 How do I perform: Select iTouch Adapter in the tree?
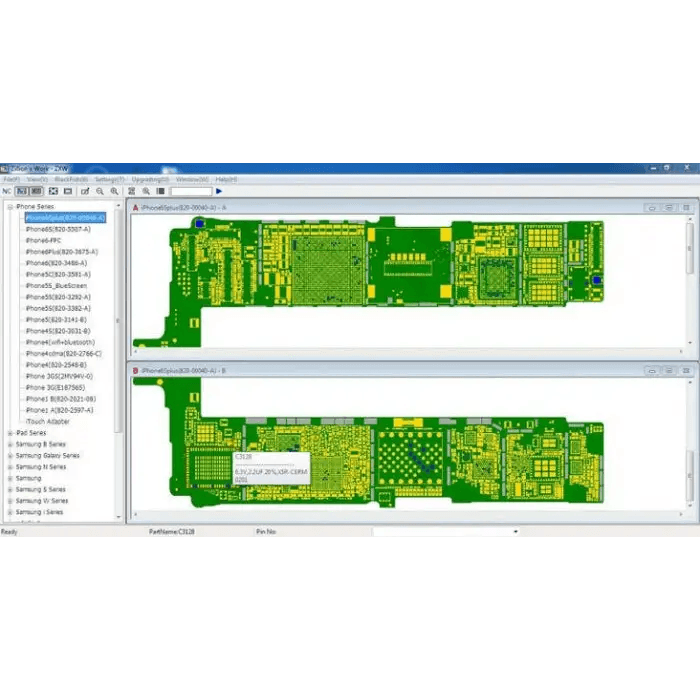(48, 422)
